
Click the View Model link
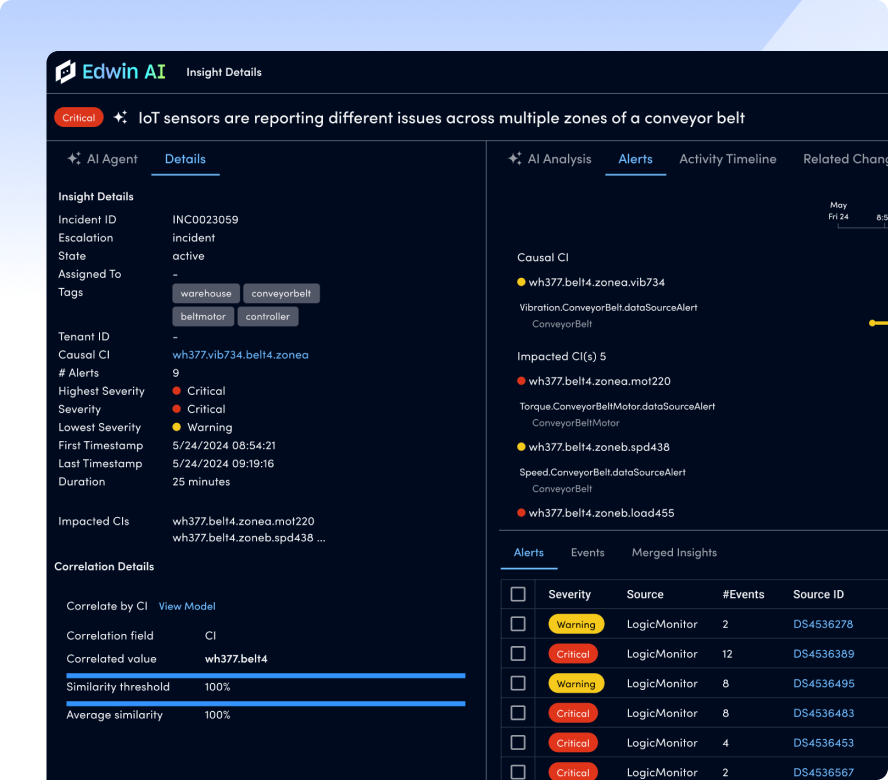coord(187,606)
